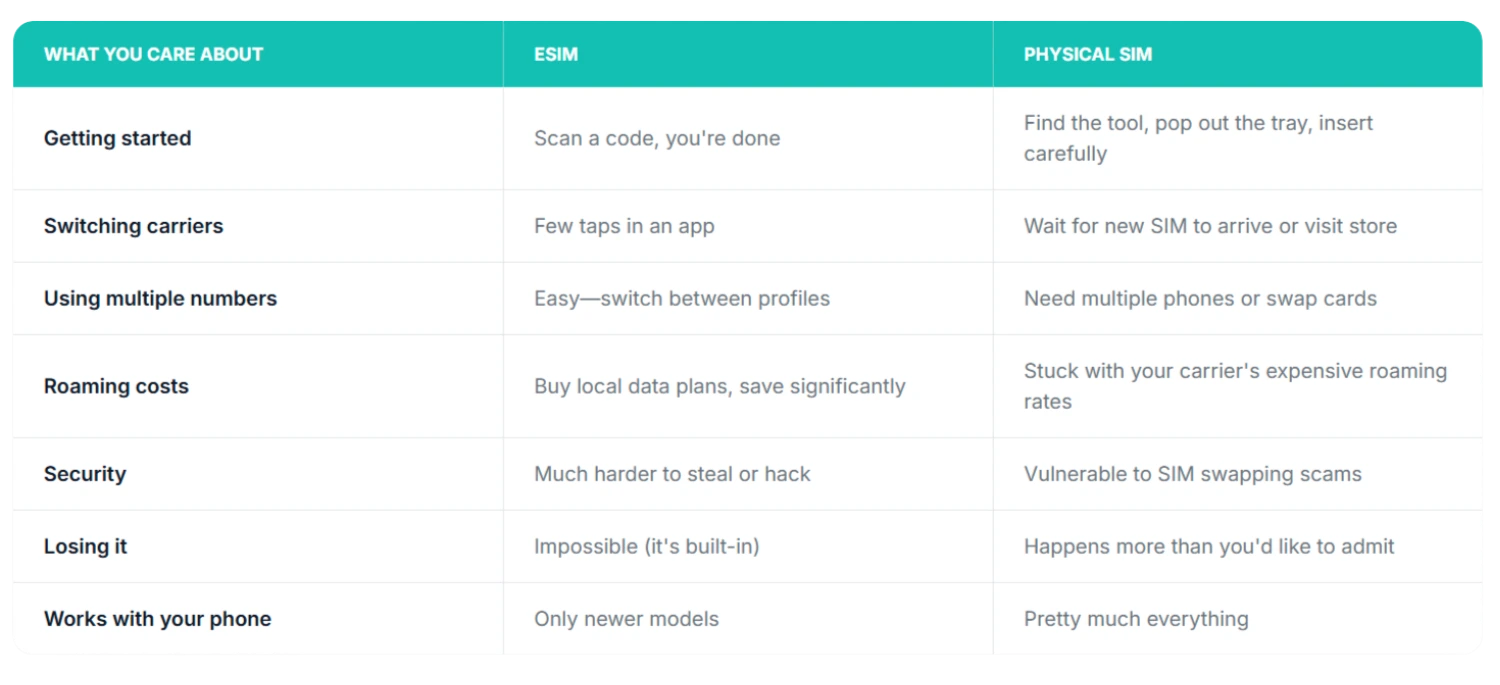
Task: Select the 'Using multiple numbers' row label
Action: click(x=160, y=298)
